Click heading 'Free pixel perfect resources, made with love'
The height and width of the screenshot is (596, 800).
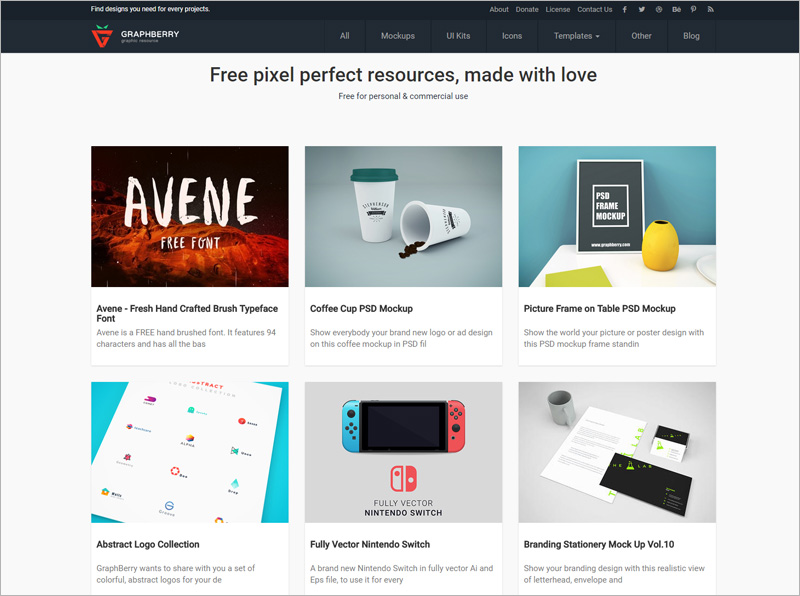tap(403, 75)
